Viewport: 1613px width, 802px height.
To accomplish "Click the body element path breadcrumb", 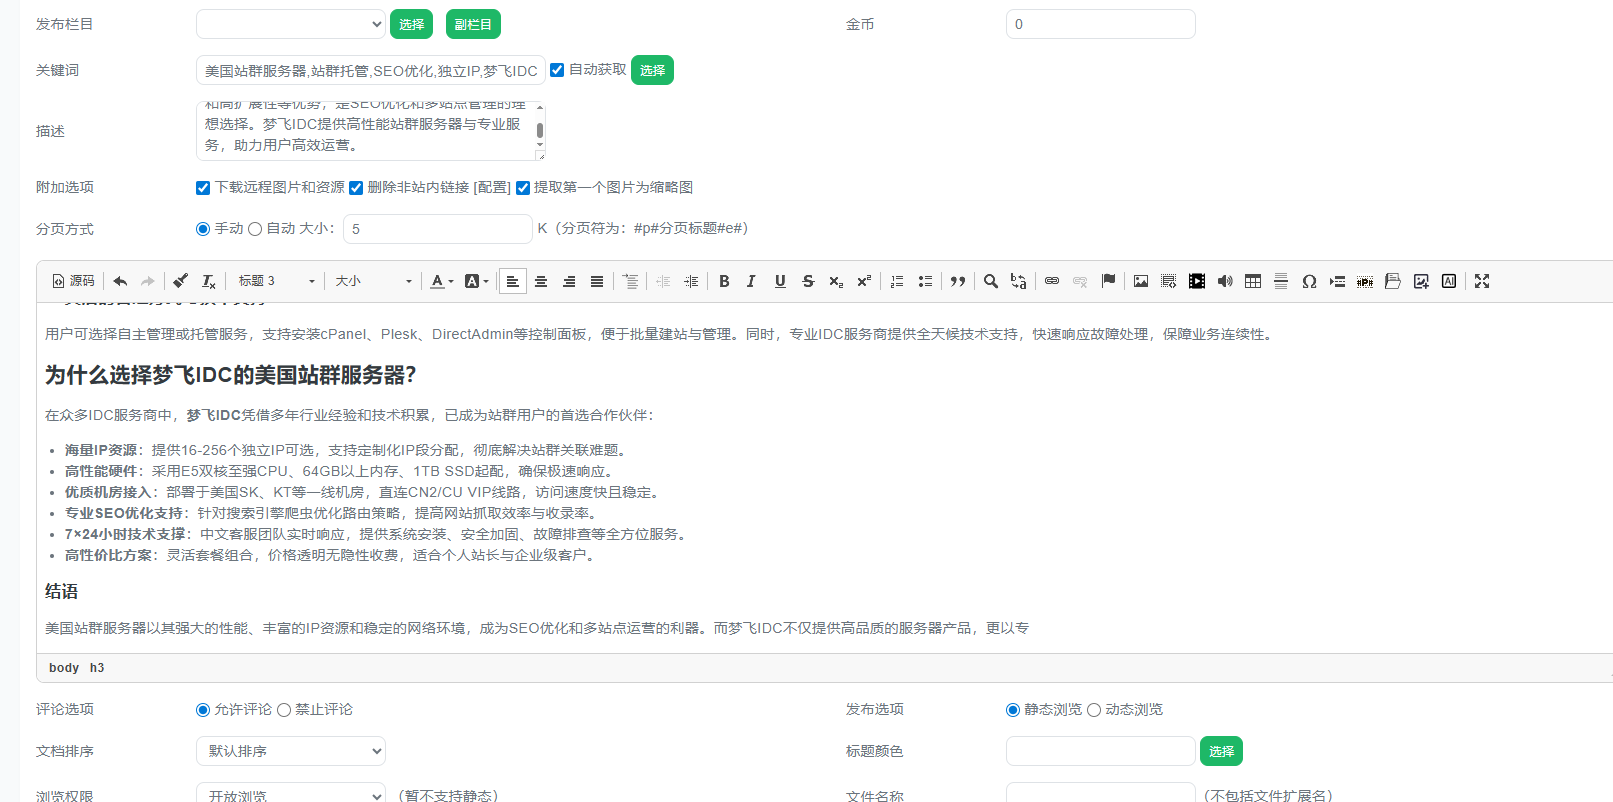I will 64,668.
